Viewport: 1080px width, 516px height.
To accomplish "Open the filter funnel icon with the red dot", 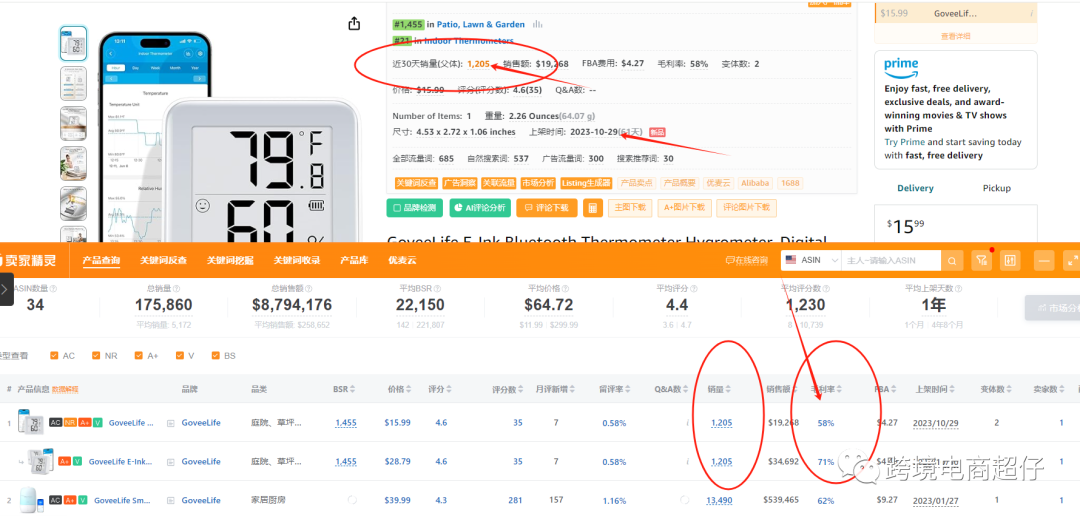I will [982, 260].
